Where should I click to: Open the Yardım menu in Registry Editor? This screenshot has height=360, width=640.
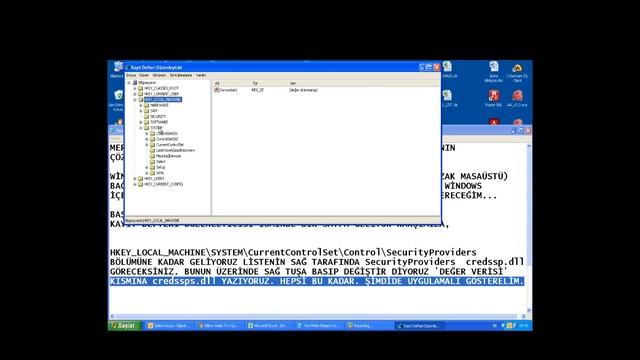[201, 76]
